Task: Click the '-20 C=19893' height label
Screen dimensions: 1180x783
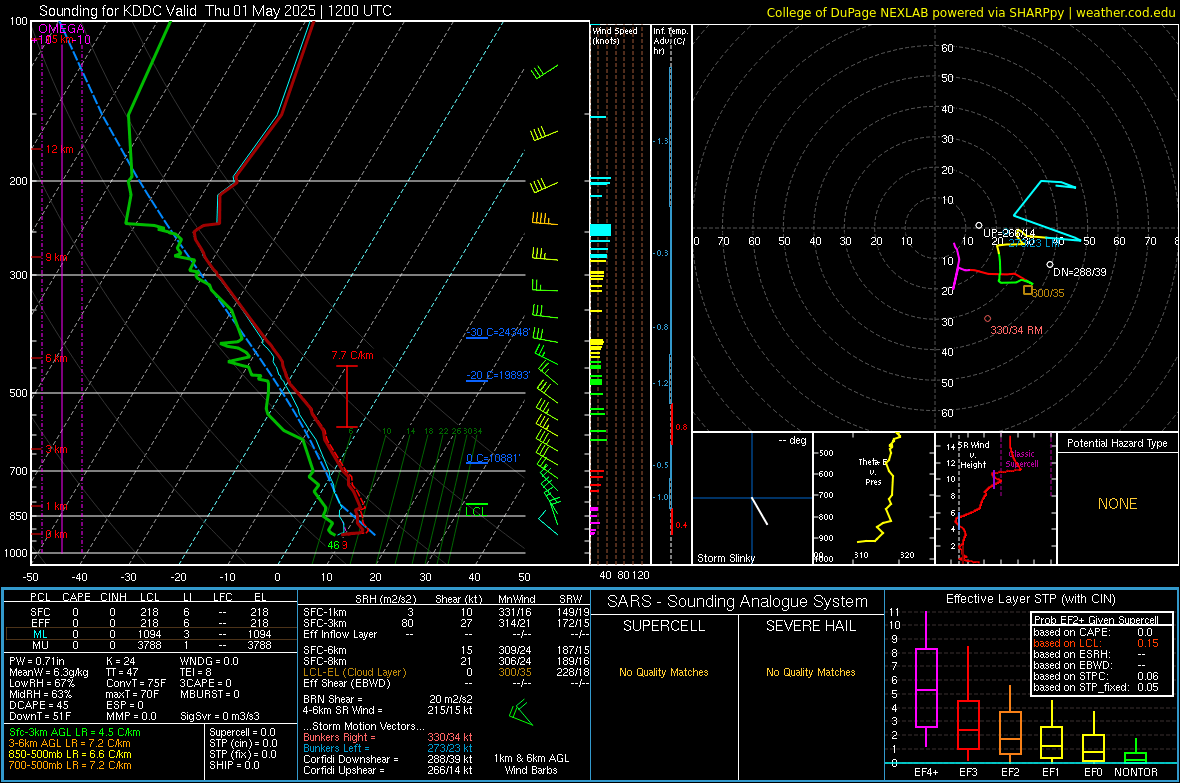Action: tap(498, 375)
